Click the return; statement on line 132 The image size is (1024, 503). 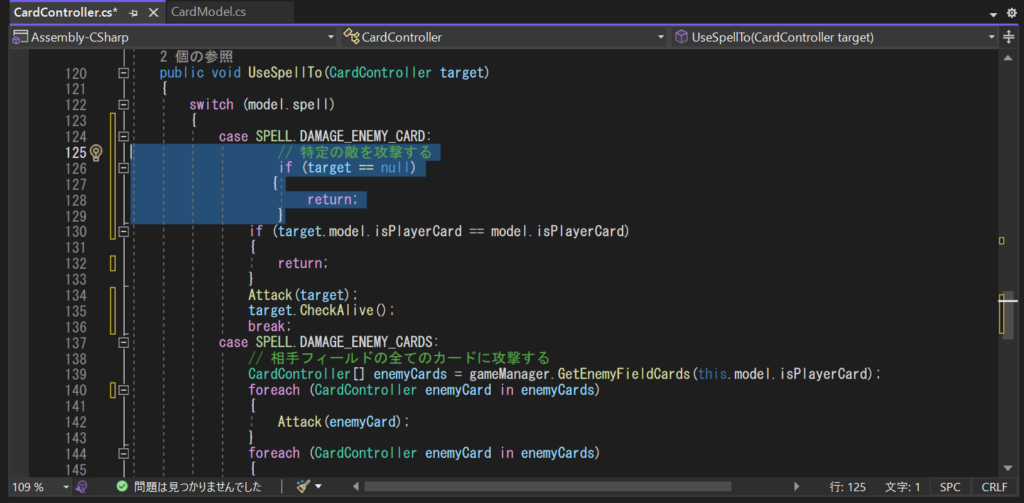pos(303,263)
